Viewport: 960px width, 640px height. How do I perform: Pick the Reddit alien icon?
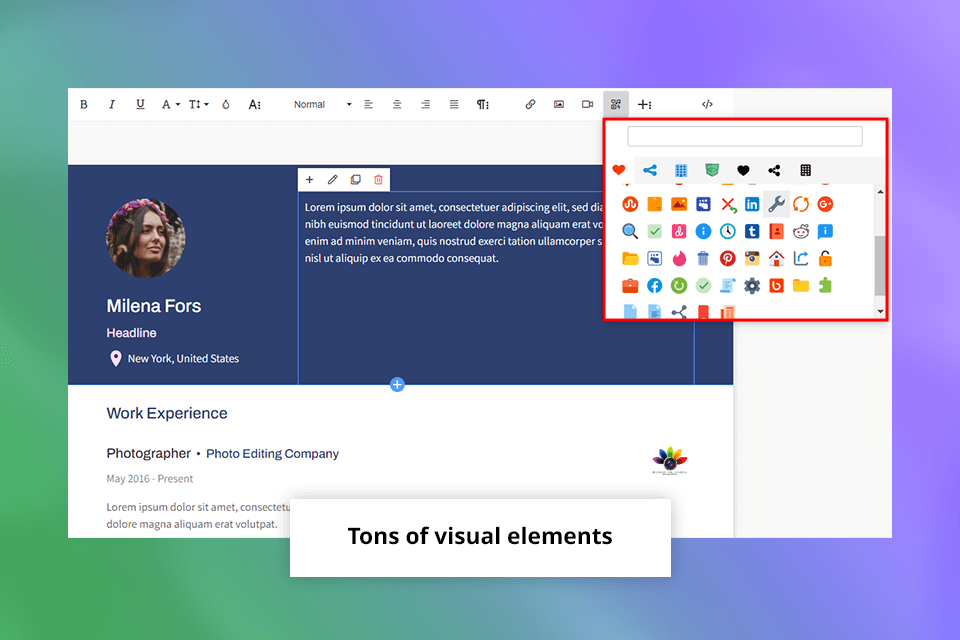click(x=801, y=231)
